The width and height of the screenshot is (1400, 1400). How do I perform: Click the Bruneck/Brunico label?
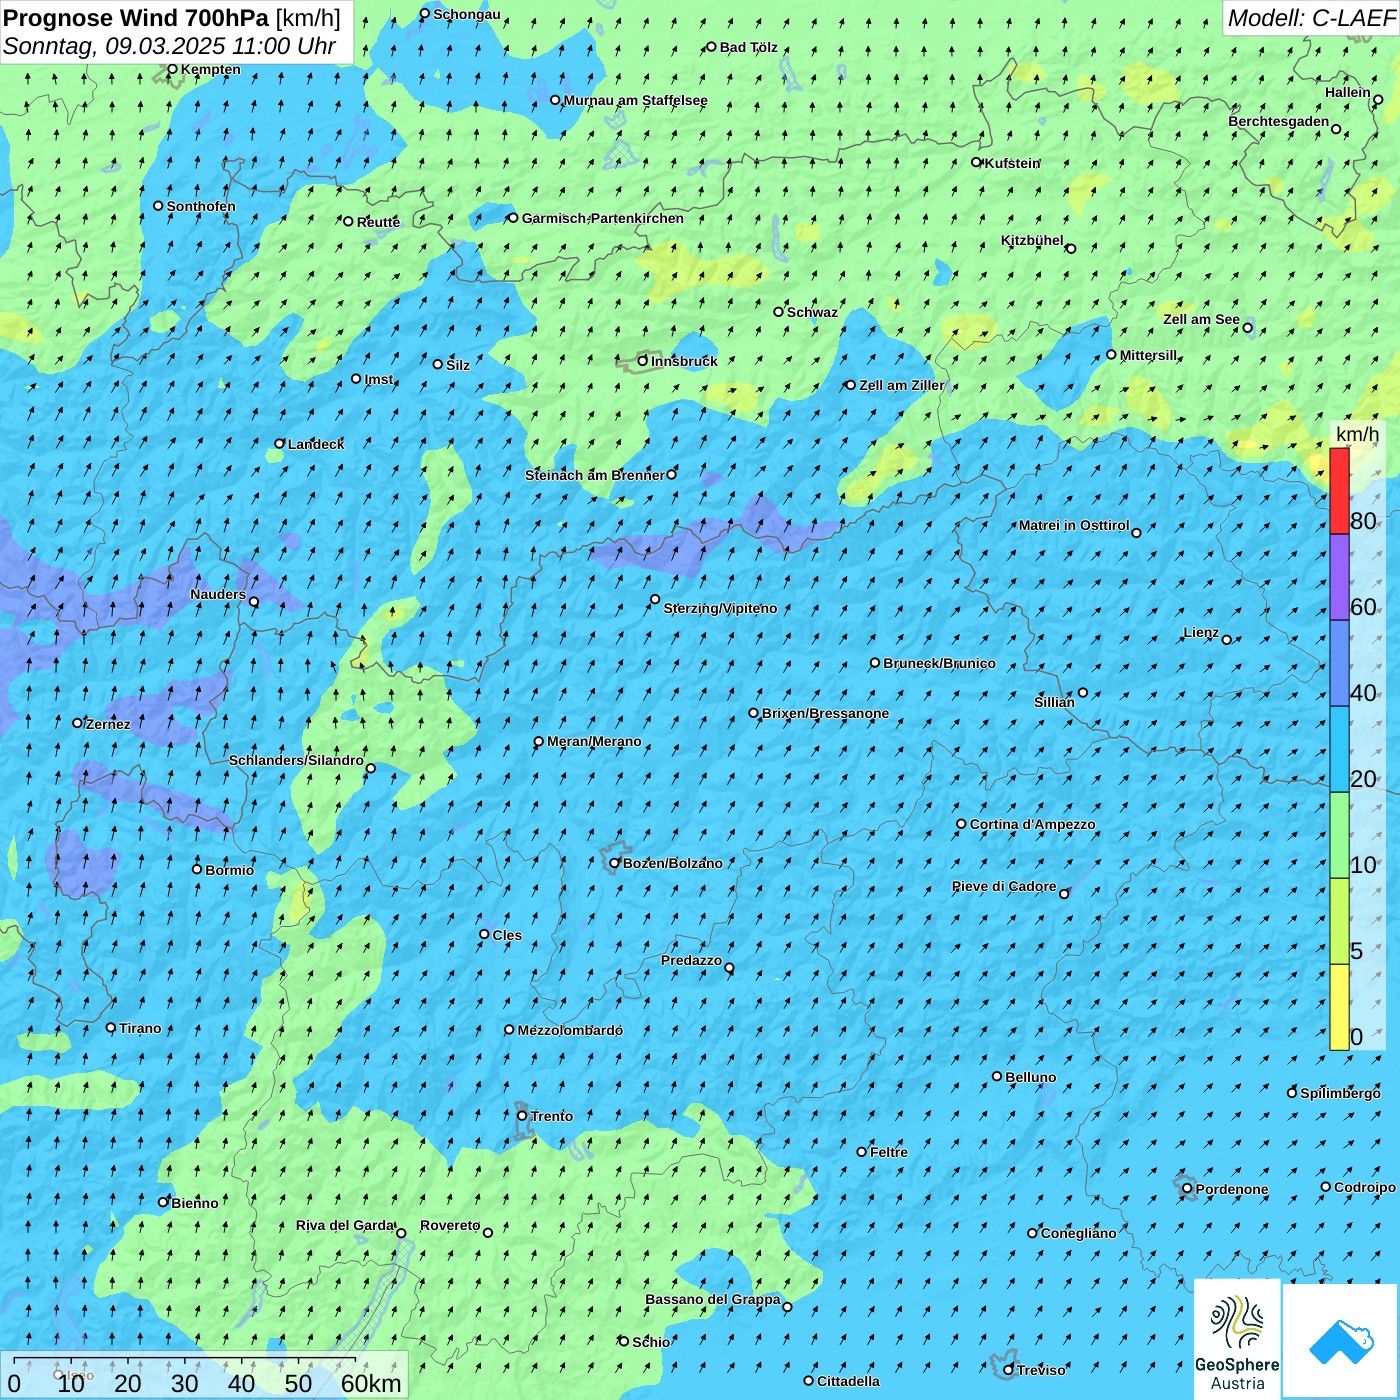pos(939,663)
